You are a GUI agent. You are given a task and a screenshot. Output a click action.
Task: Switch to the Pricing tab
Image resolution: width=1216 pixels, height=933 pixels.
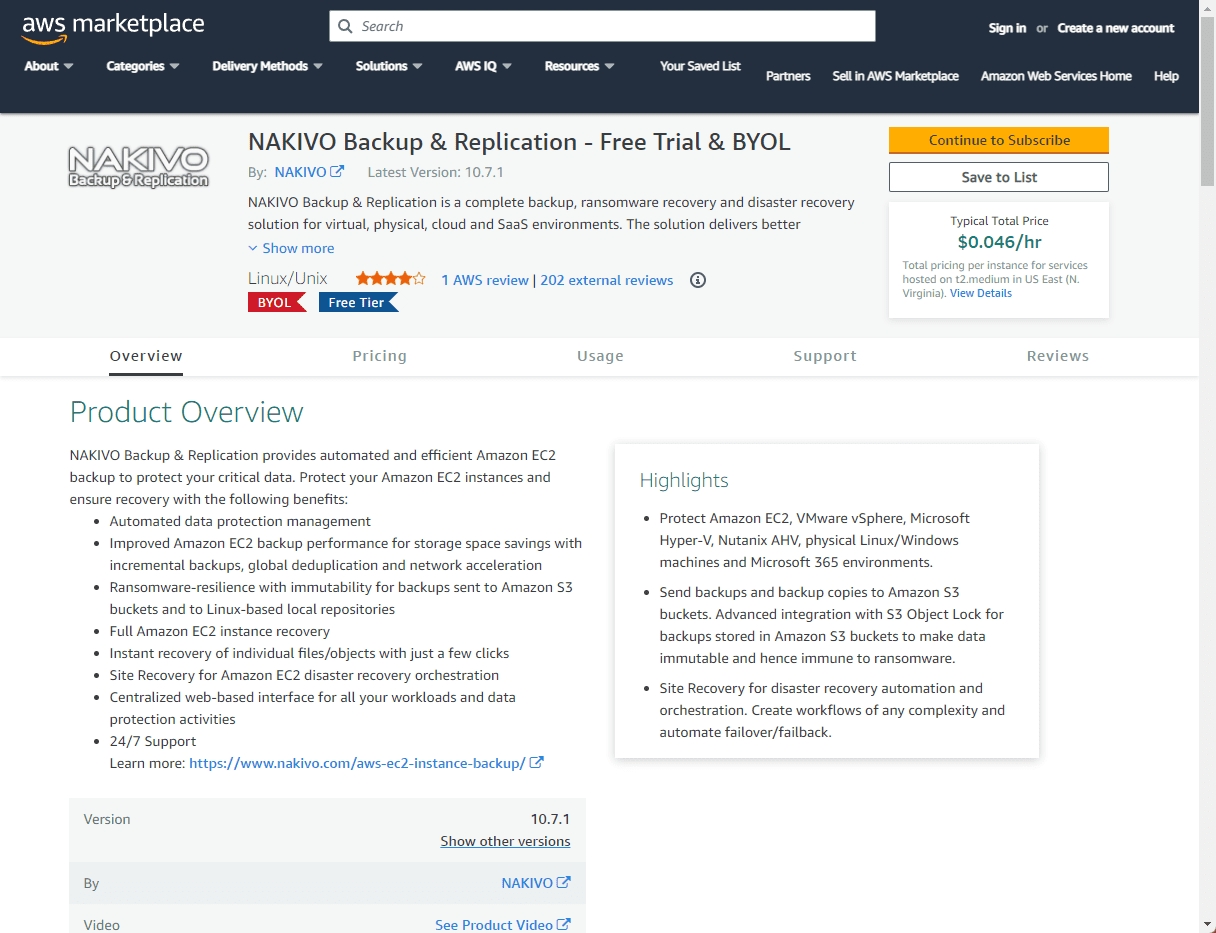[380, 356]
